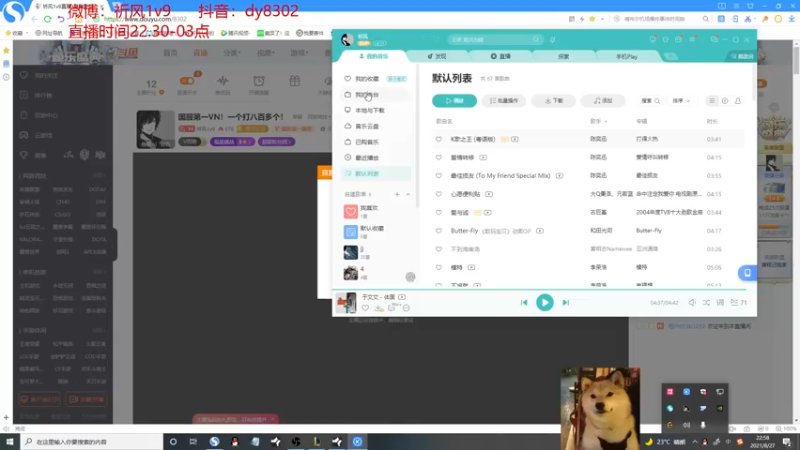Image resolution: width=800 pixels, height=450 pixels.
Task: Like the song 心愿便利贴
Action: point(438,194)
